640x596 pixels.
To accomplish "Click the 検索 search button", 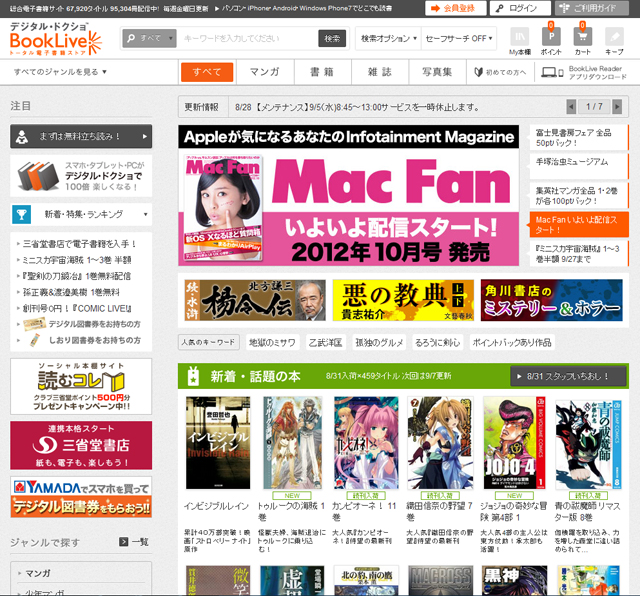I will tap(332, 38).
